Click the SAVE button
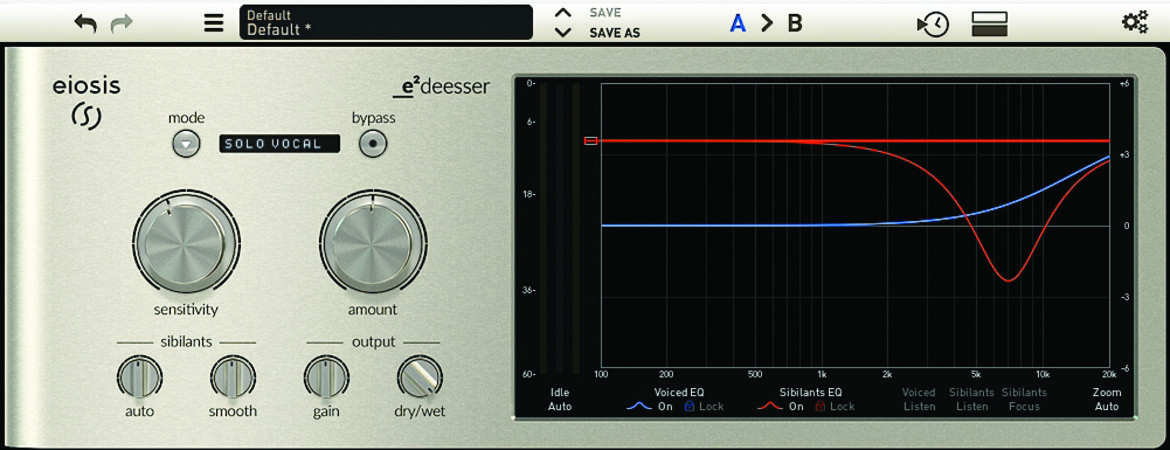Image resolution: width=1170 pixels, height=450 pixels. tap(605, 13)
